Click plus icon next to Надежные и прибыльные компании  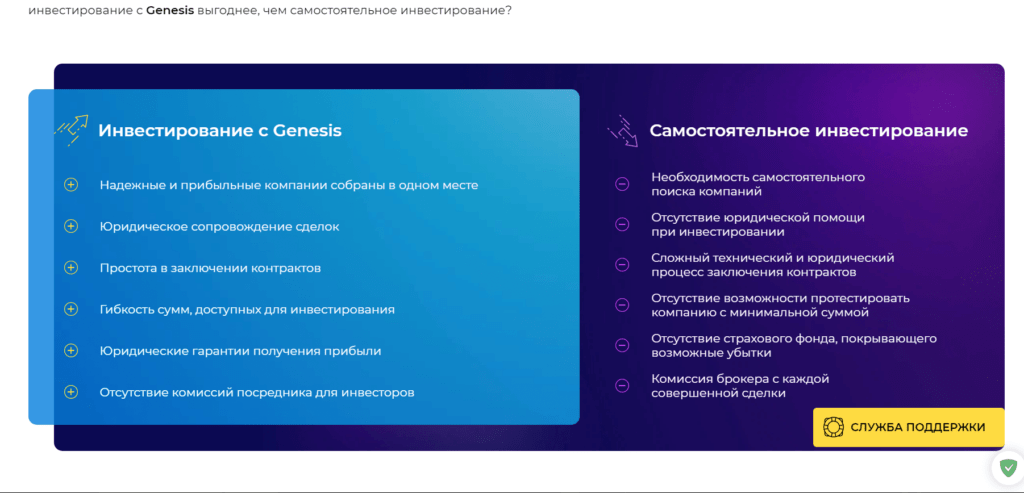[71, 185]
